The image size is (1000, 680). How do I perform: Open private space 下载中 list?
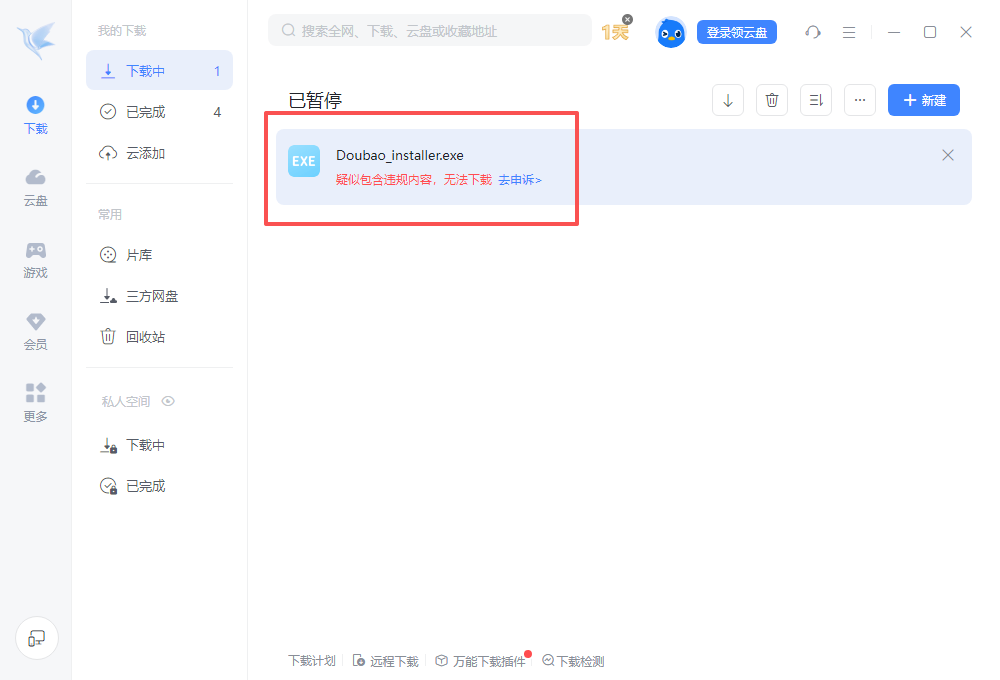159,445
